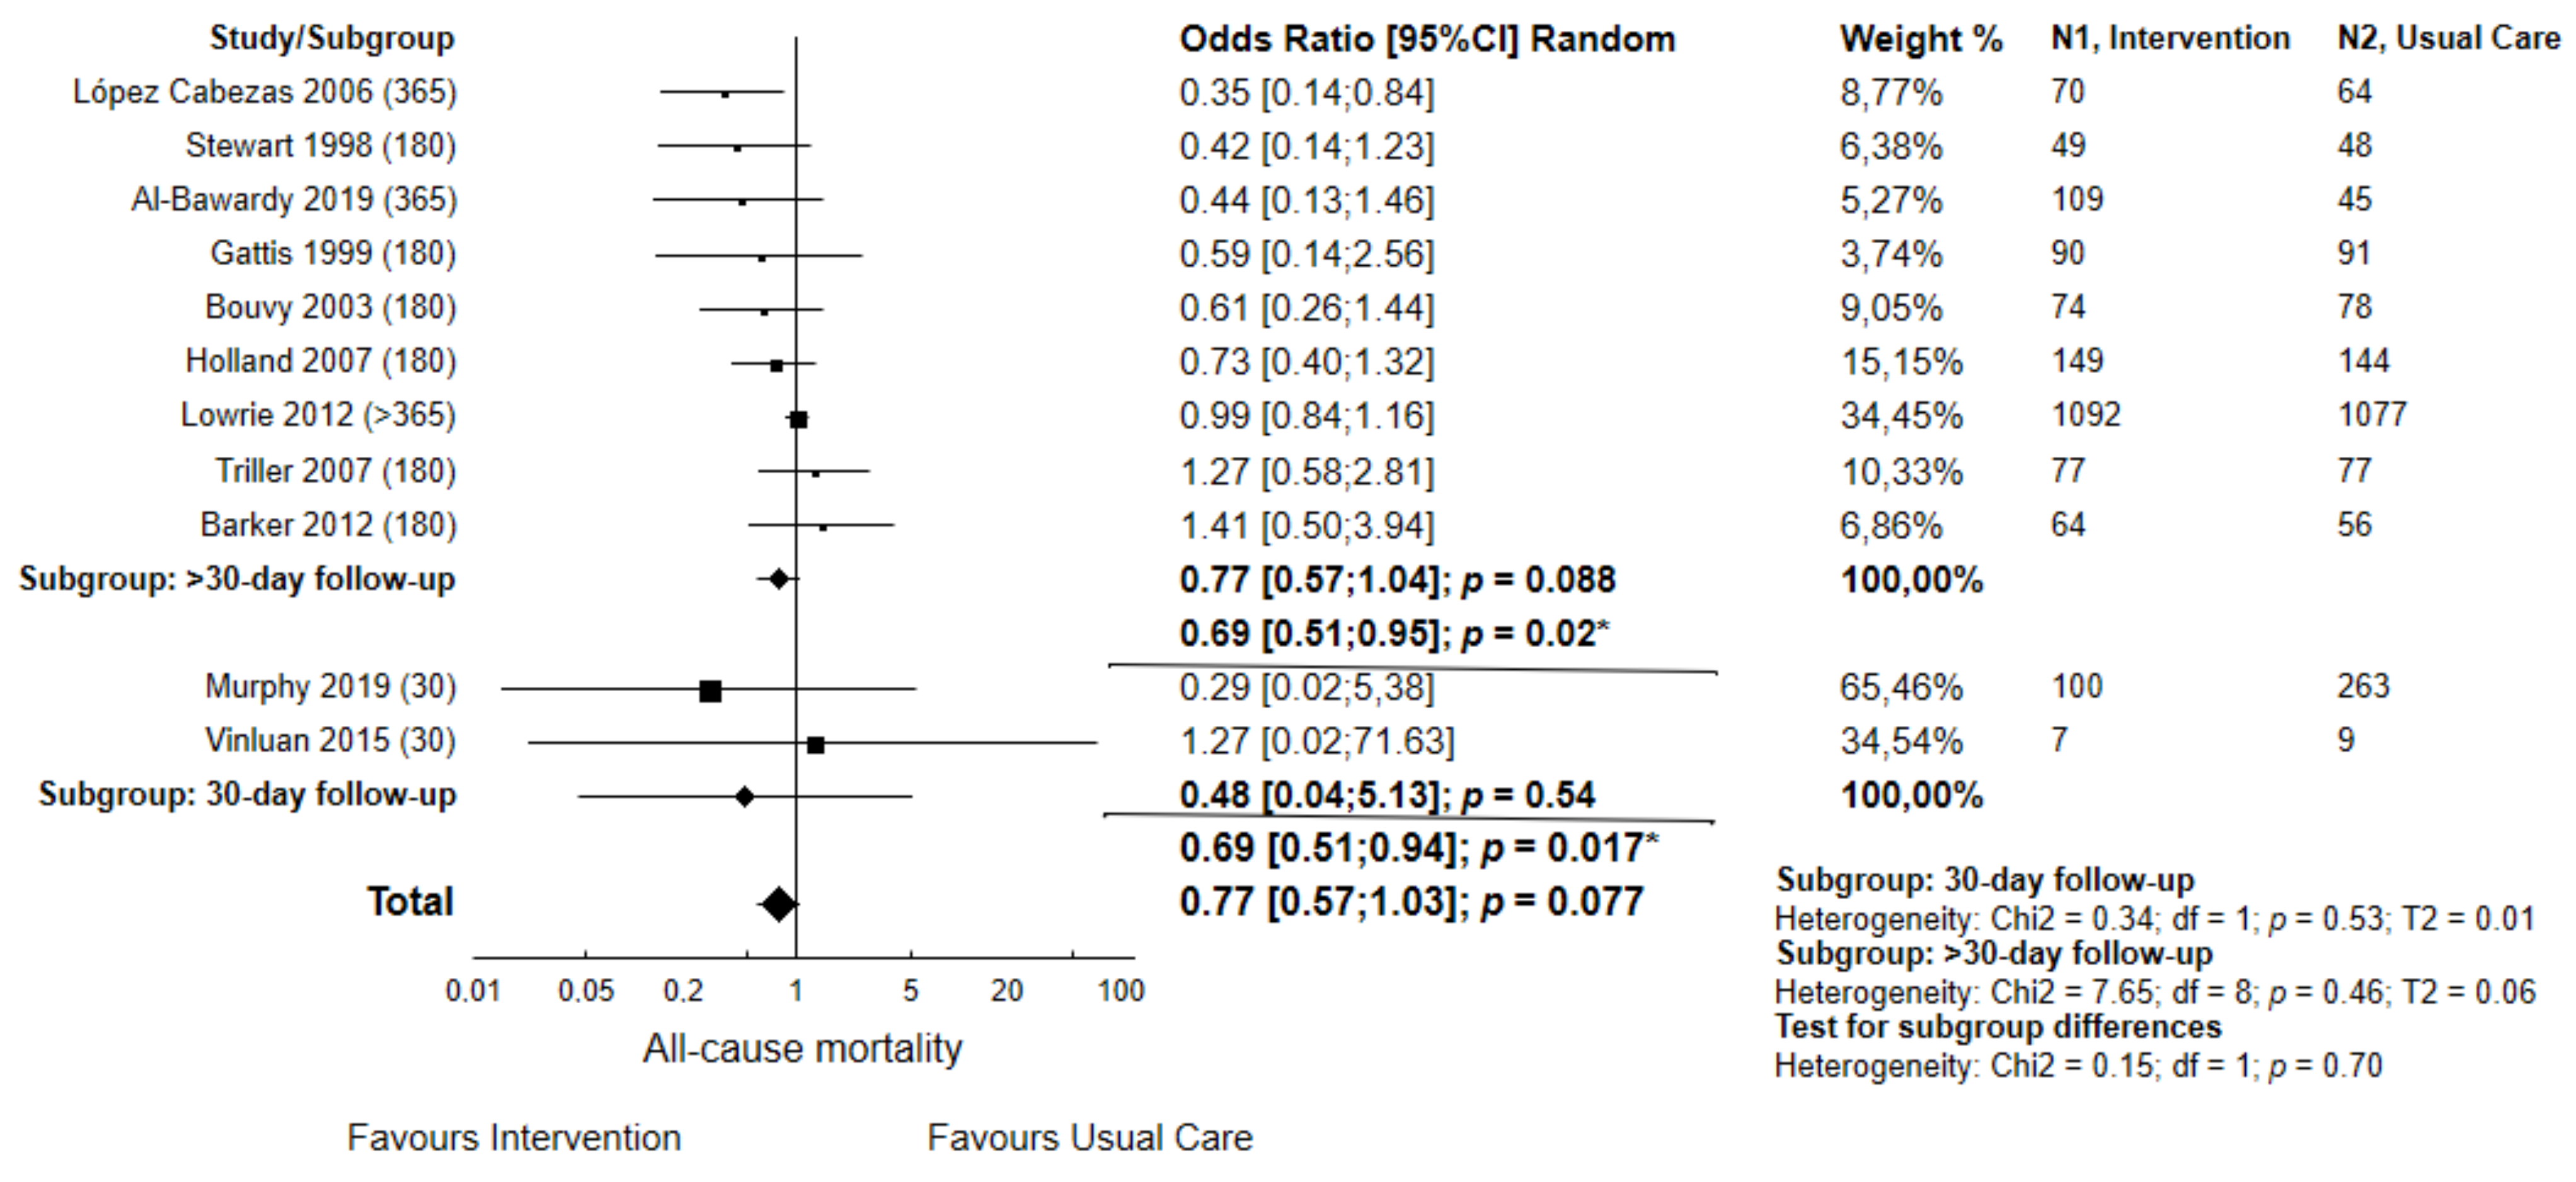Viewport: 2576px width, 1182px height.
Task: Click the Weight % column header
Action: coord(1921,39)
